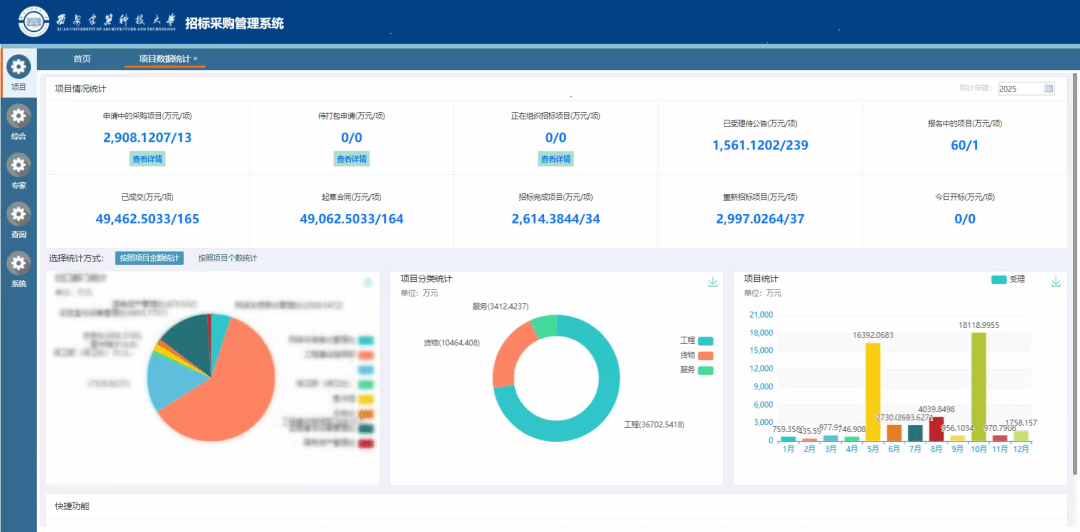1080x532 pixels.
Task: Click the calendar icon beside year 2025
Action: pos(1048,88)
